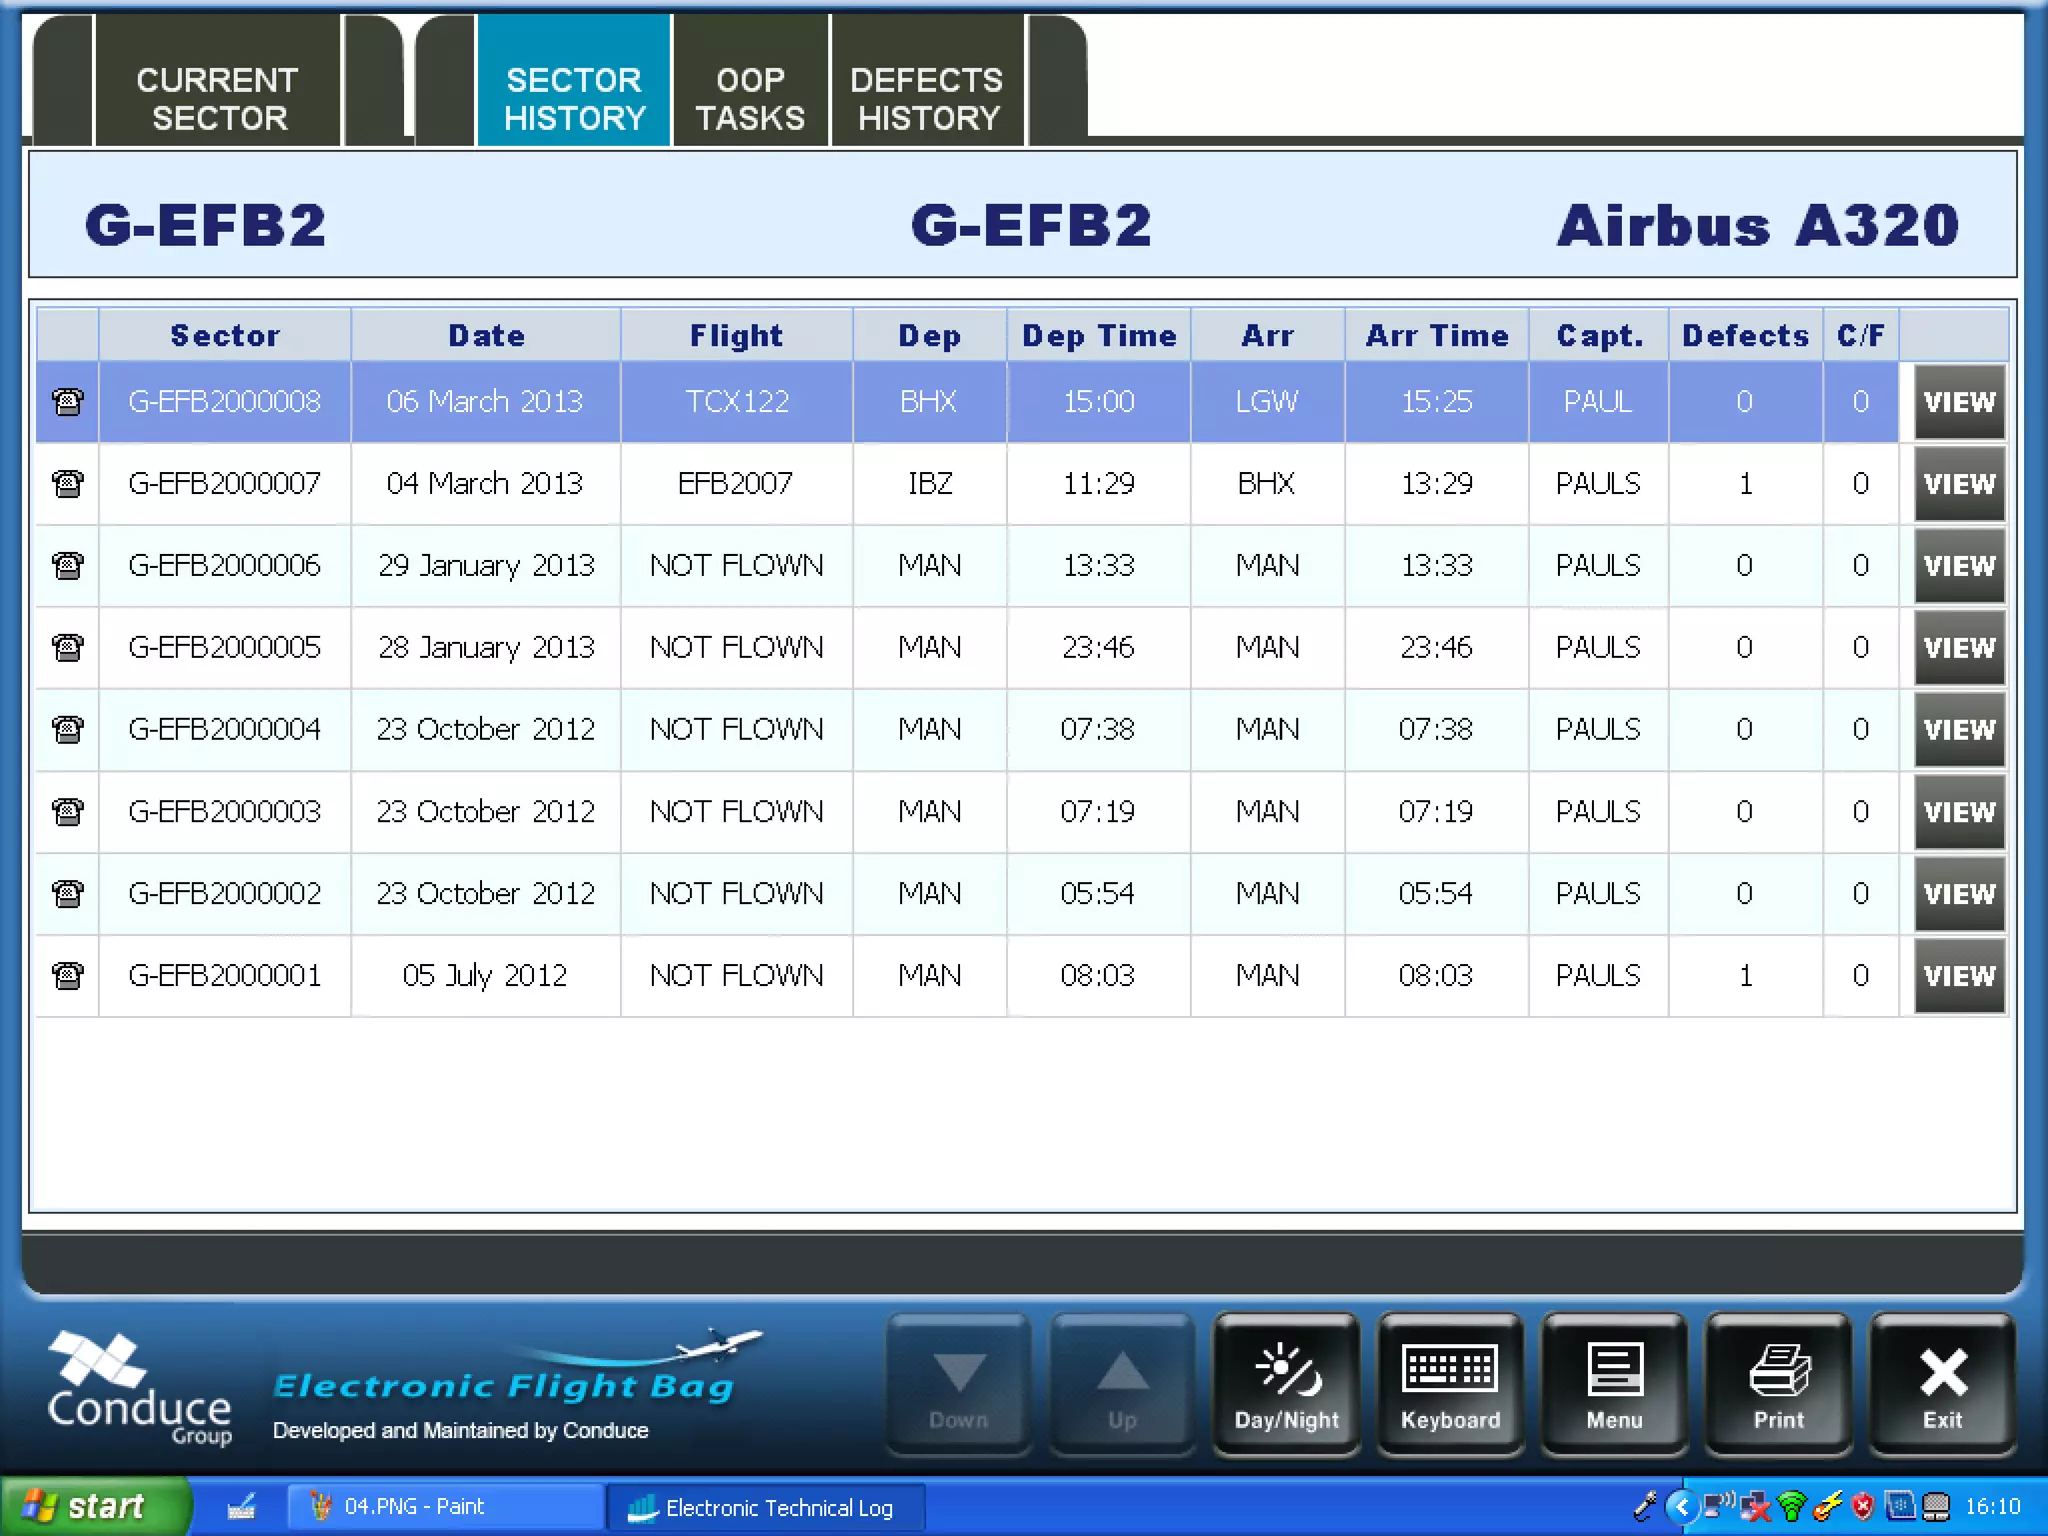Toggle Day/Night display mode
This screenshot has height=1536, width=2048.
pos(1286,1385)
